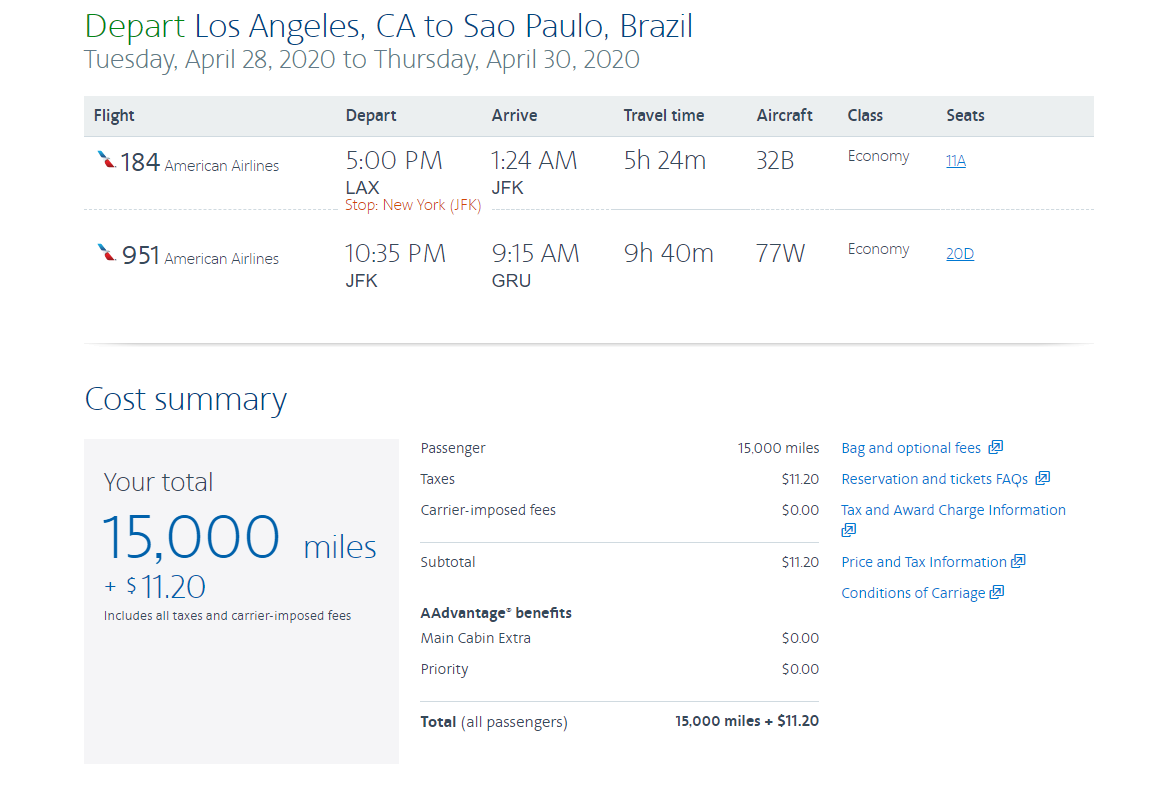Click the American Airlines logo beside flight 951
1166x785 pixels.
[106, 253]
